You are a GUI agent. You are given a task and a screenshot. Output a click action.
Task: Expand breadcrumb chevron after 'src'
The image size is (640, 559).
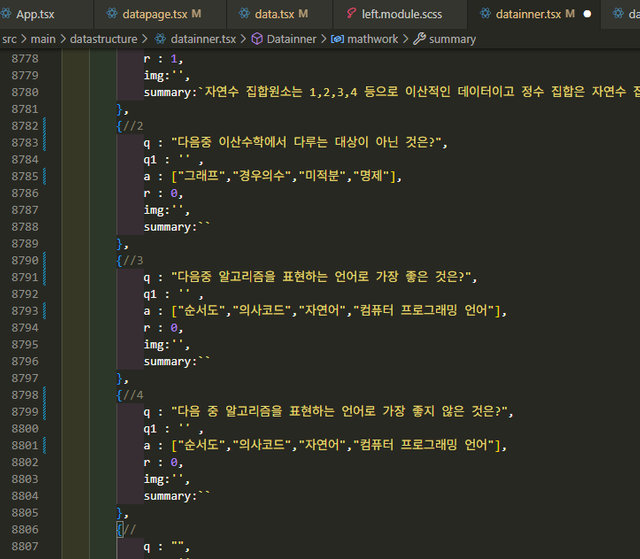(x=24, y=39)
